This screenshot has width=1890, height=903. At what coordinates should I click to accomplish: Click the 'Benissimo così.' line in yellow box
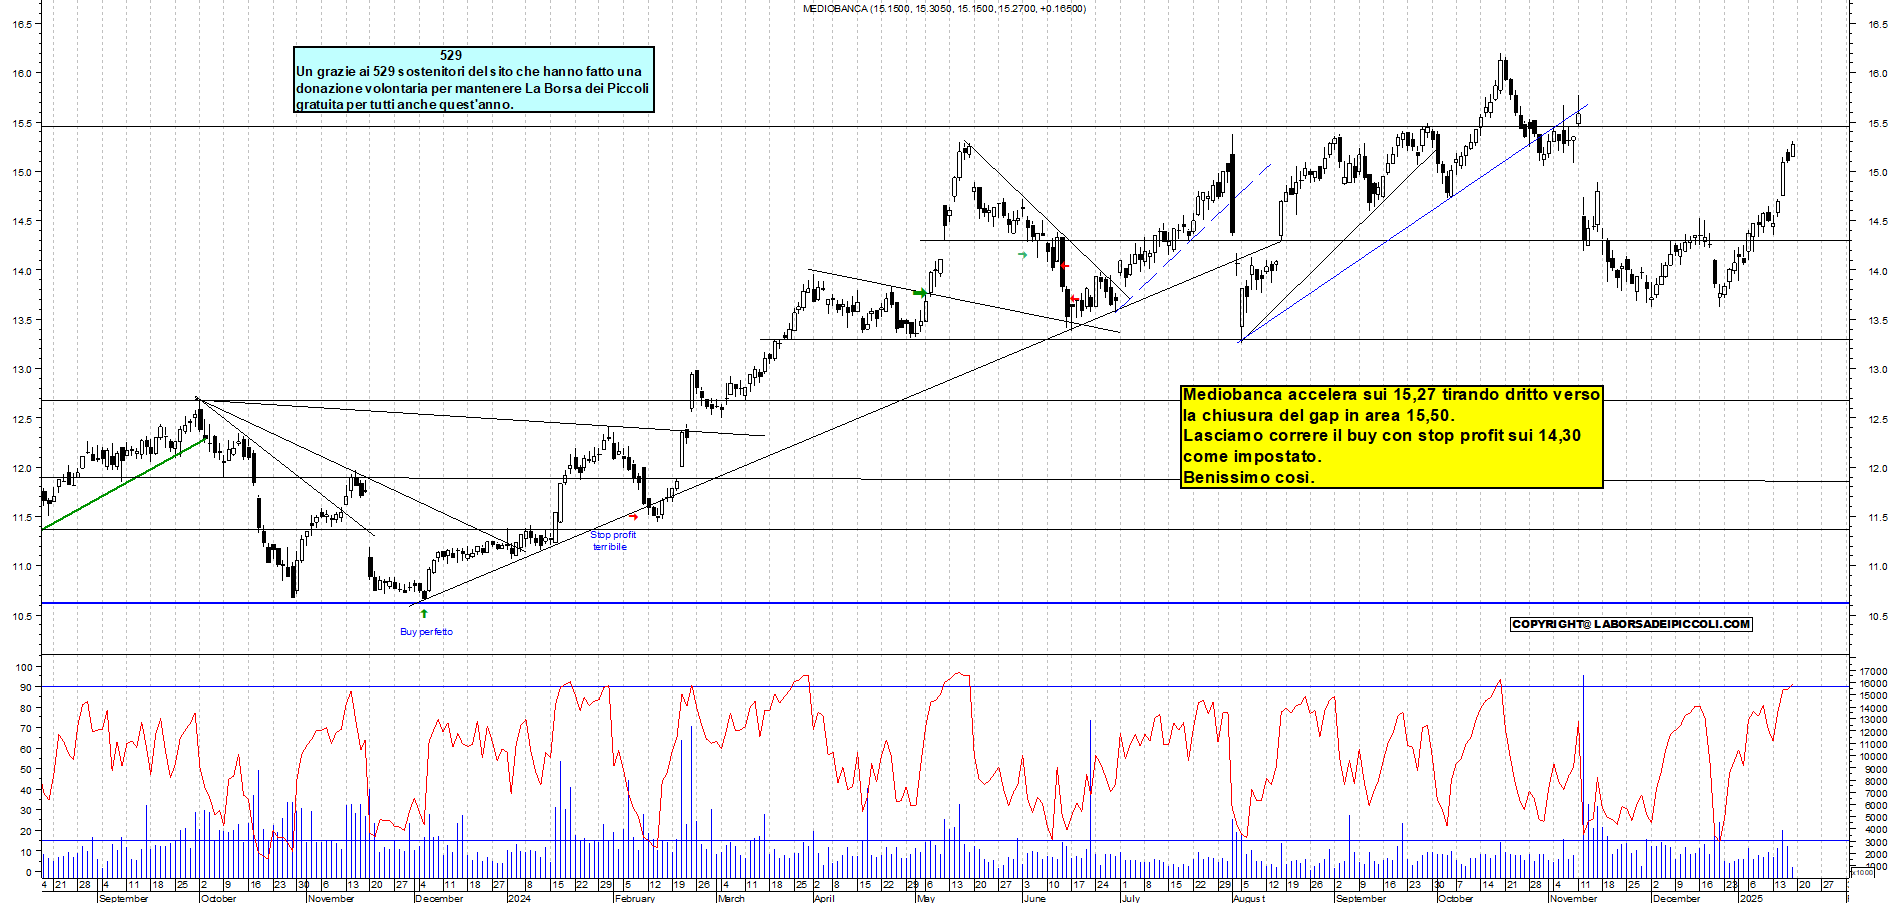click(x=1248, y=477)
